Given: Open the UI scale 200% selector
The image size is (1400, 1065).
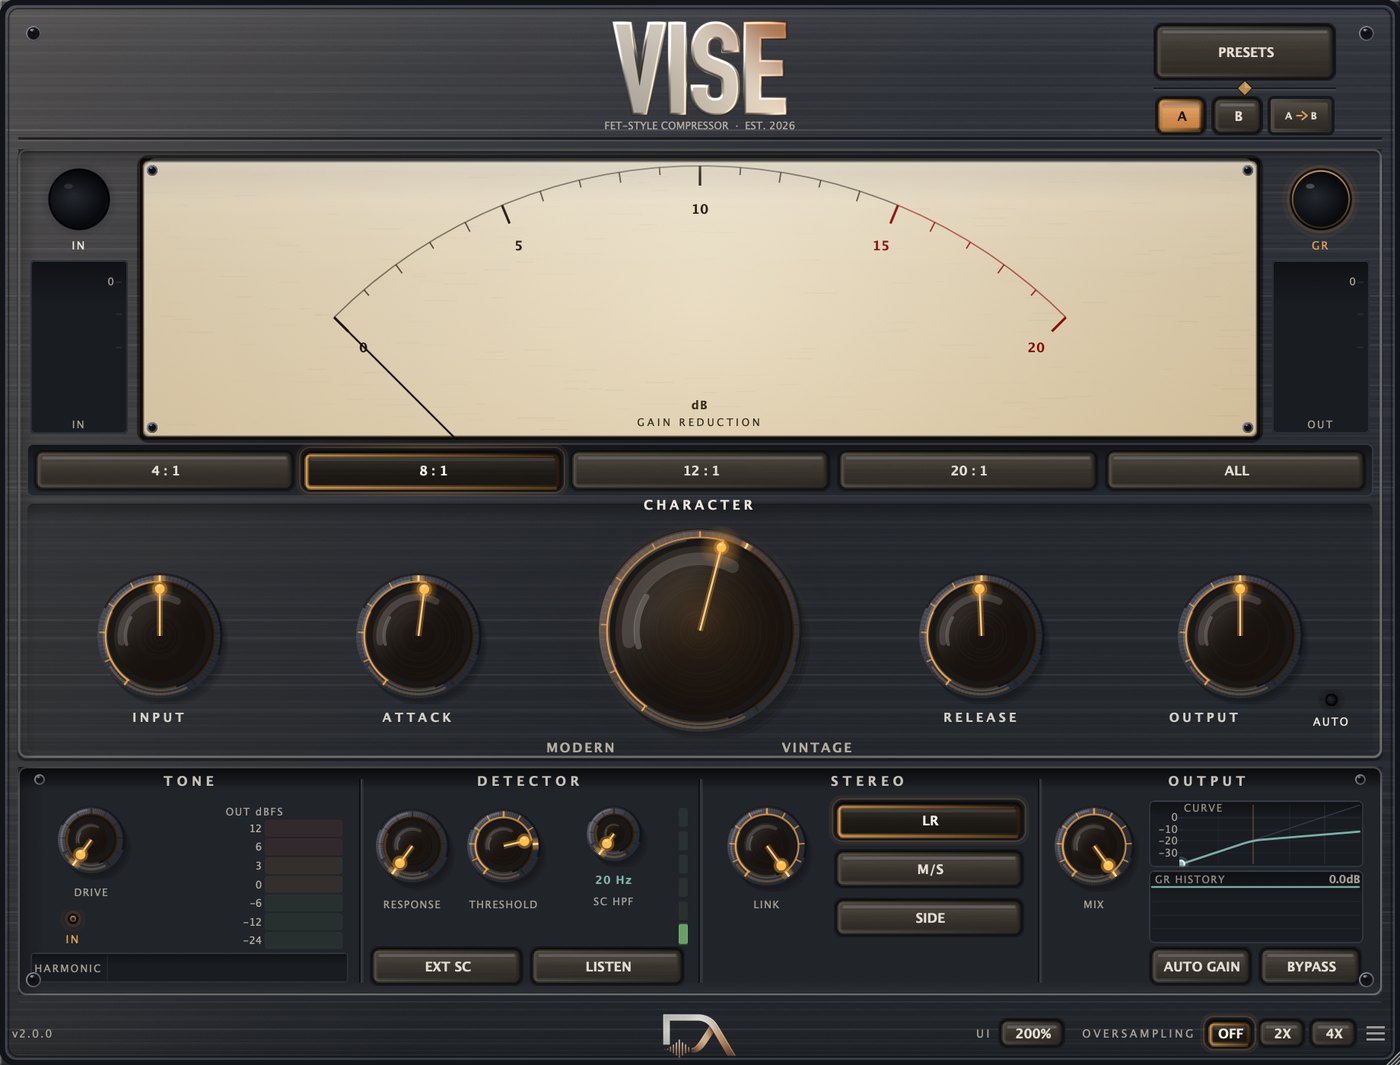Looking at the screenshot, I should 1033,1034.
